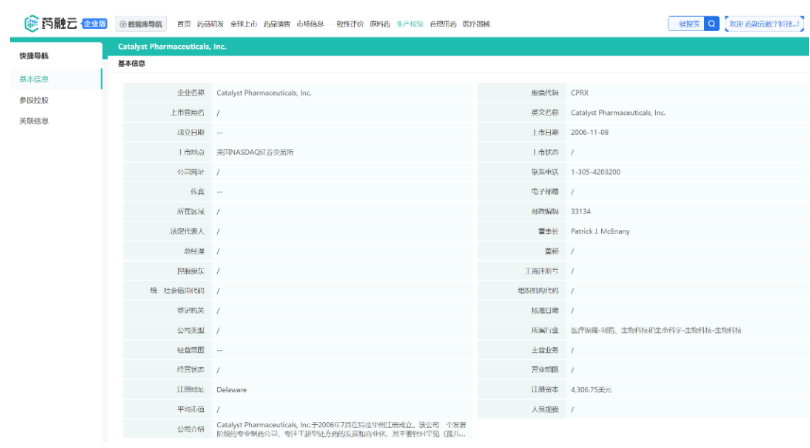810x448 pixels.
Task: Click the registered address value Delaware
Action: click(x=231, y=390)
